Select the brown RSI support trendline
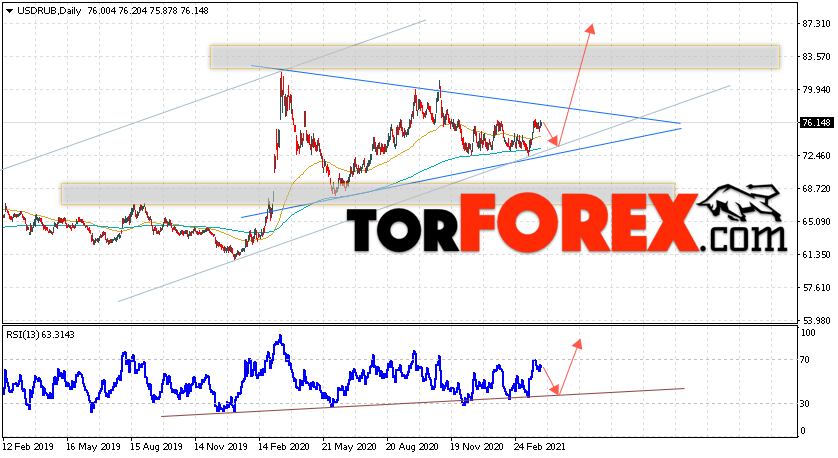 (422, 402)
